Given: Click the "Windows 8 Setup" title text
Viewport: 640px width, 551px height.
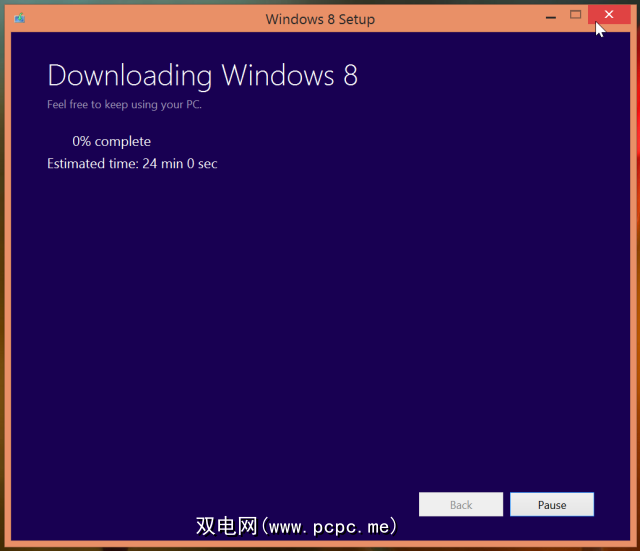Looking at the screenshot, I should click(x=320, y=19).
